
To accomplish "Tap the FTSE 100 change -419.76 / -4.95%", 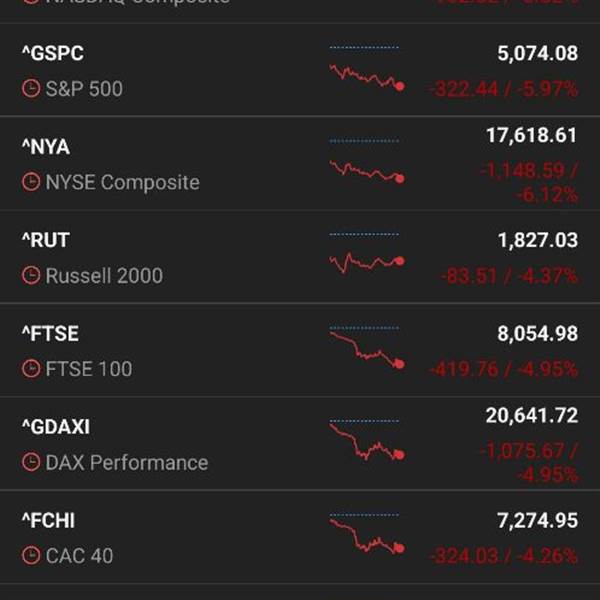I will coord(504,369).
